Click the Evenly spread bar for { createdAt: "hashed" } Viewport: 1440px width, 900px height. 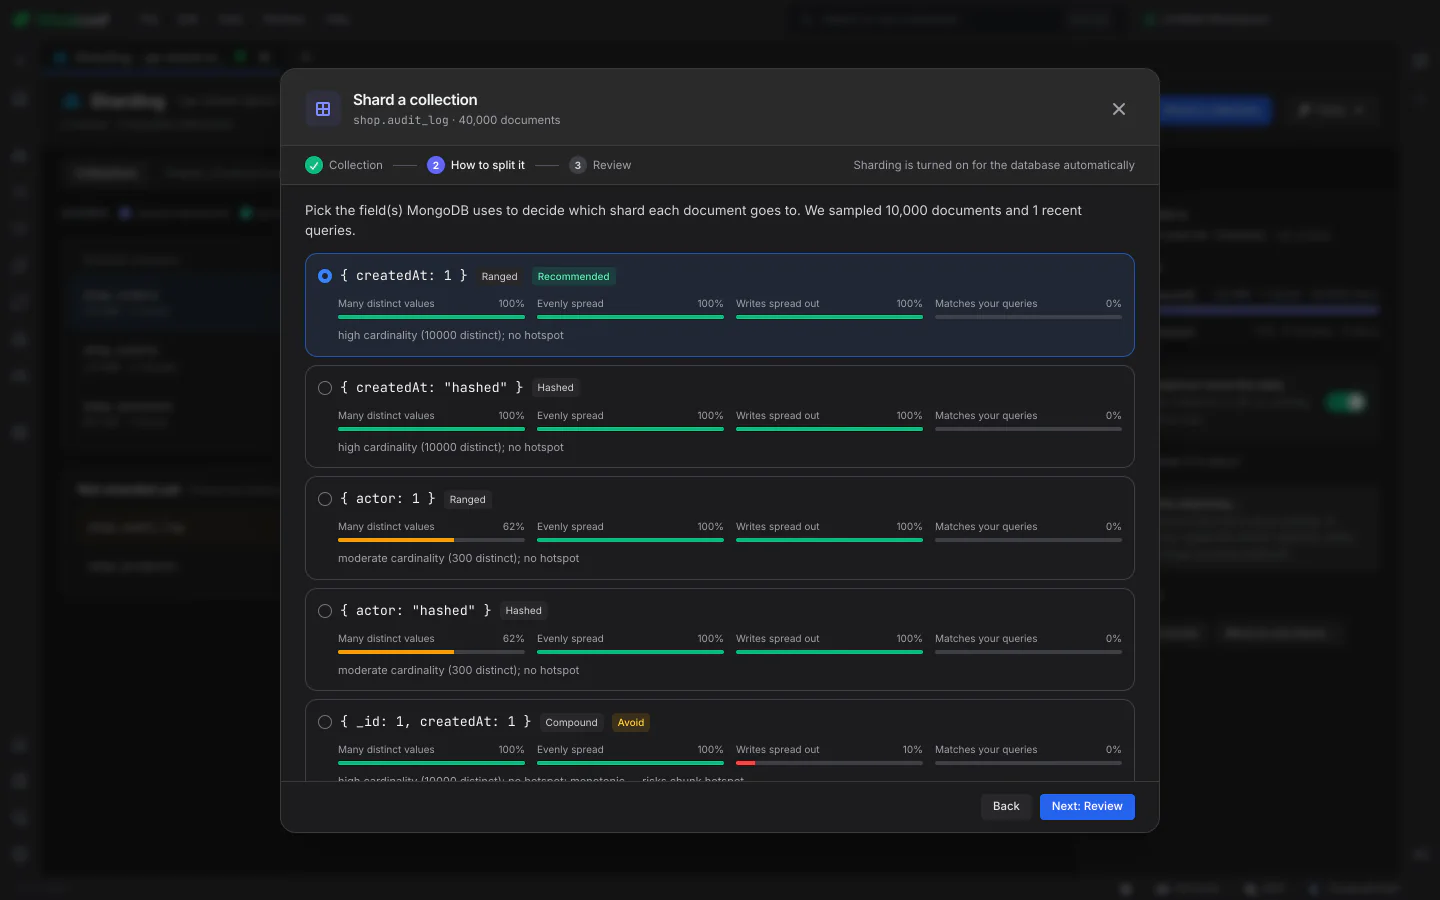pyautogui.click(x=630, y=429)
